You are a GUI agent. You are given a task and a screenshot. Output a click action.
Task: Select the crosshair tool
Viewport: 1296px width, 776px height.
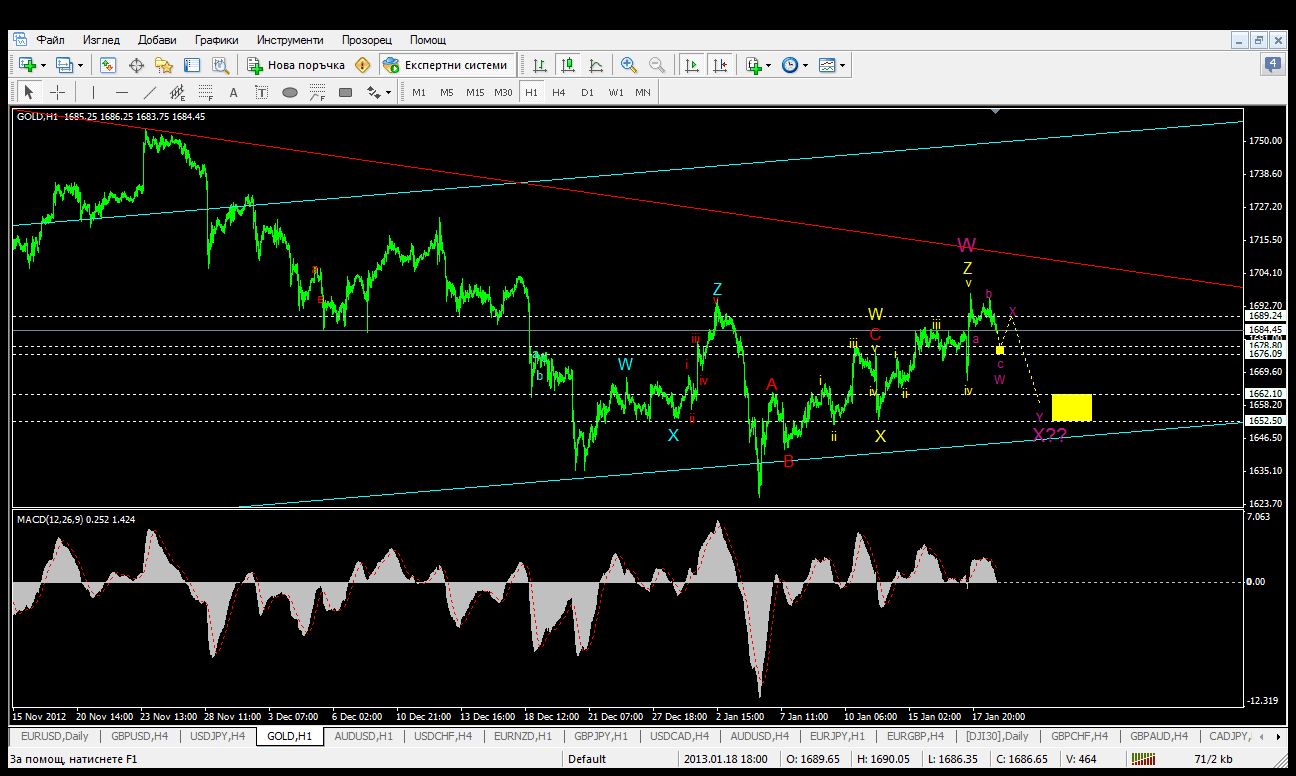tap(58, 92)
